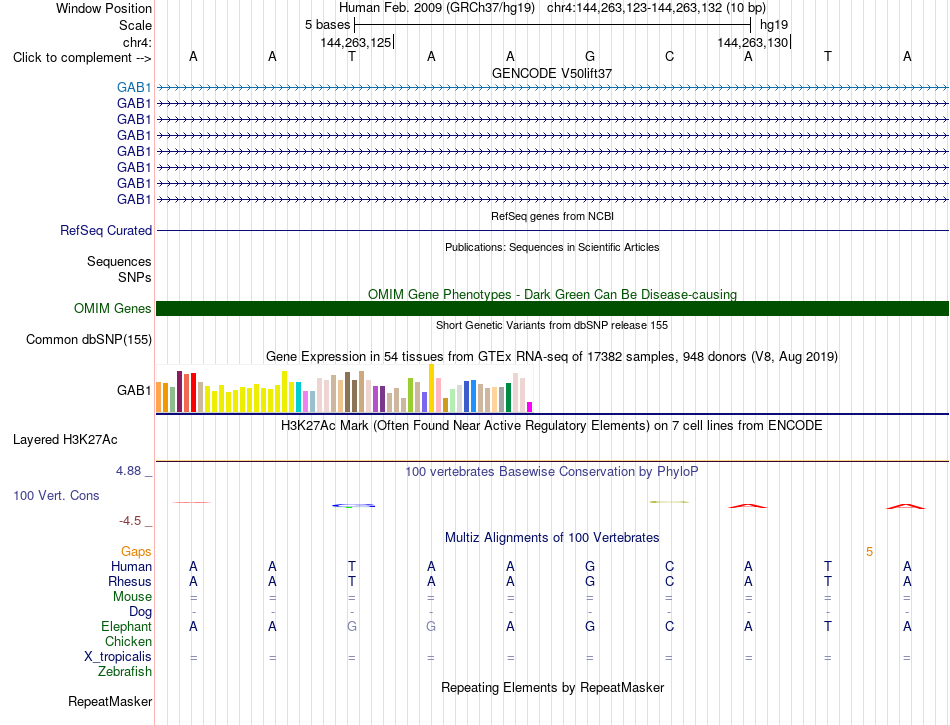
Task: Select the Rhesus species label
Action: [x=130, y=581]
